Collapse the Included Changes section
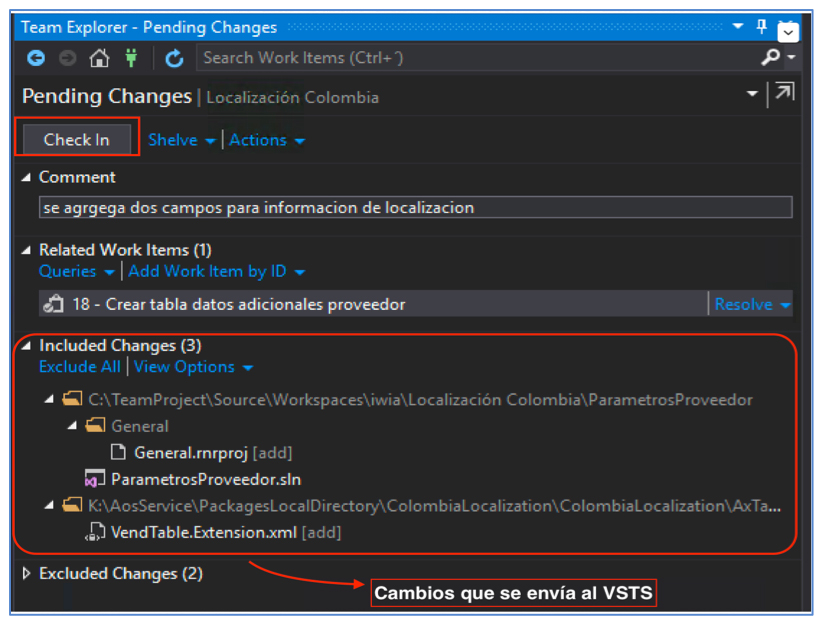822x624 pixels. point(26,346)
